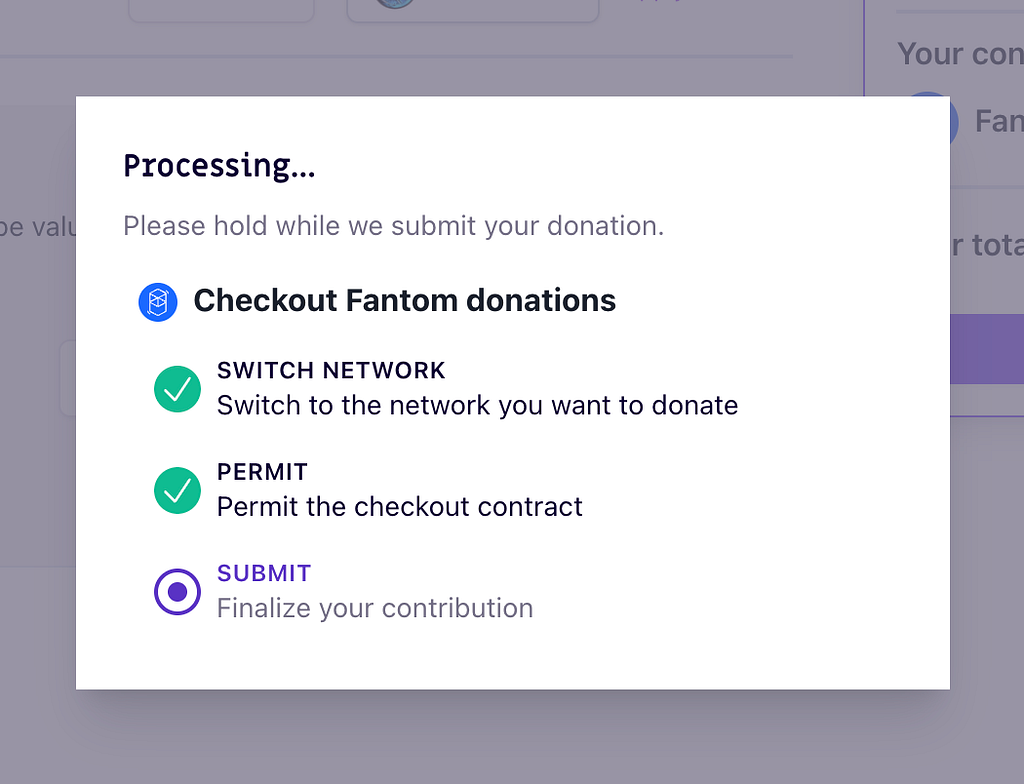Click the dimmed avatar button at top
Screen dimensions: 1024x784
coord(472,10)
